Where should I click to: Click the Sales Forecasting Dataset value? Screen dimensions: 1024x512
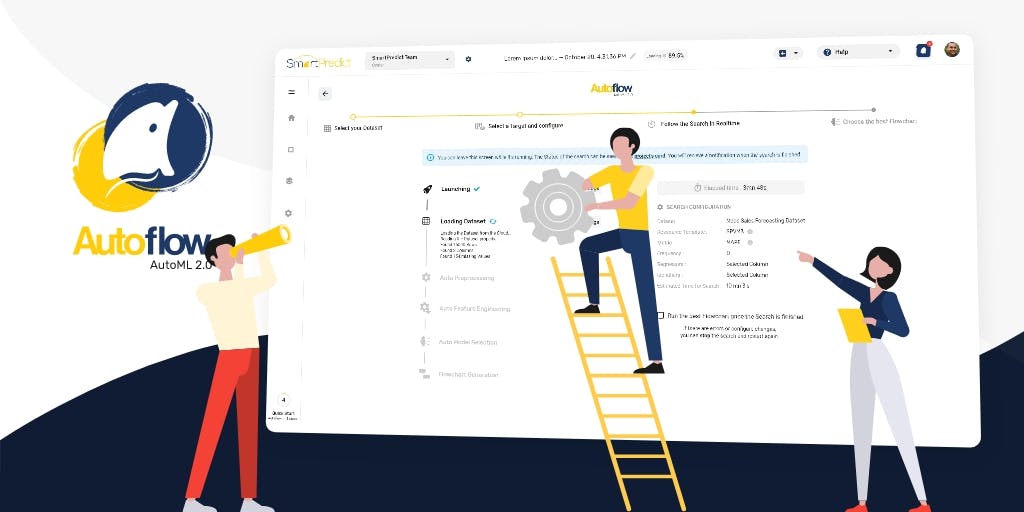click(x=765, y=221)
